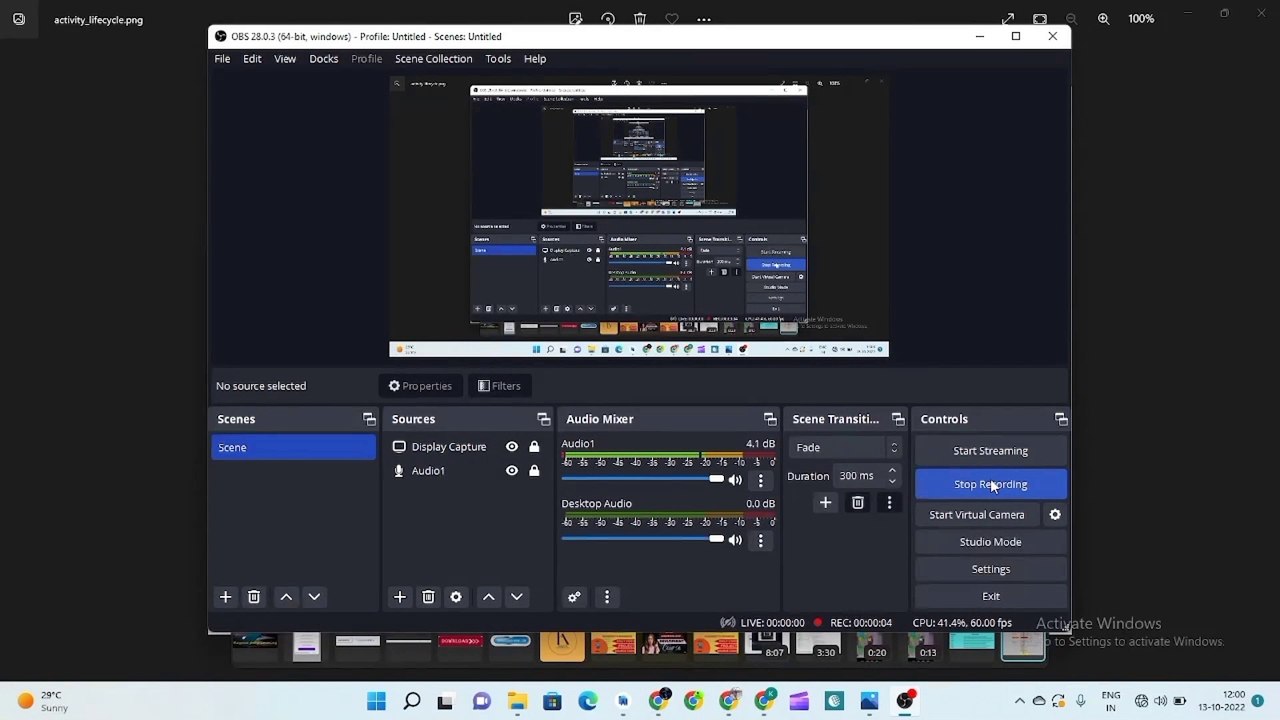Open the Help menu
The height and width of the screenshot is (720, 1280).
tap(535, 59)
